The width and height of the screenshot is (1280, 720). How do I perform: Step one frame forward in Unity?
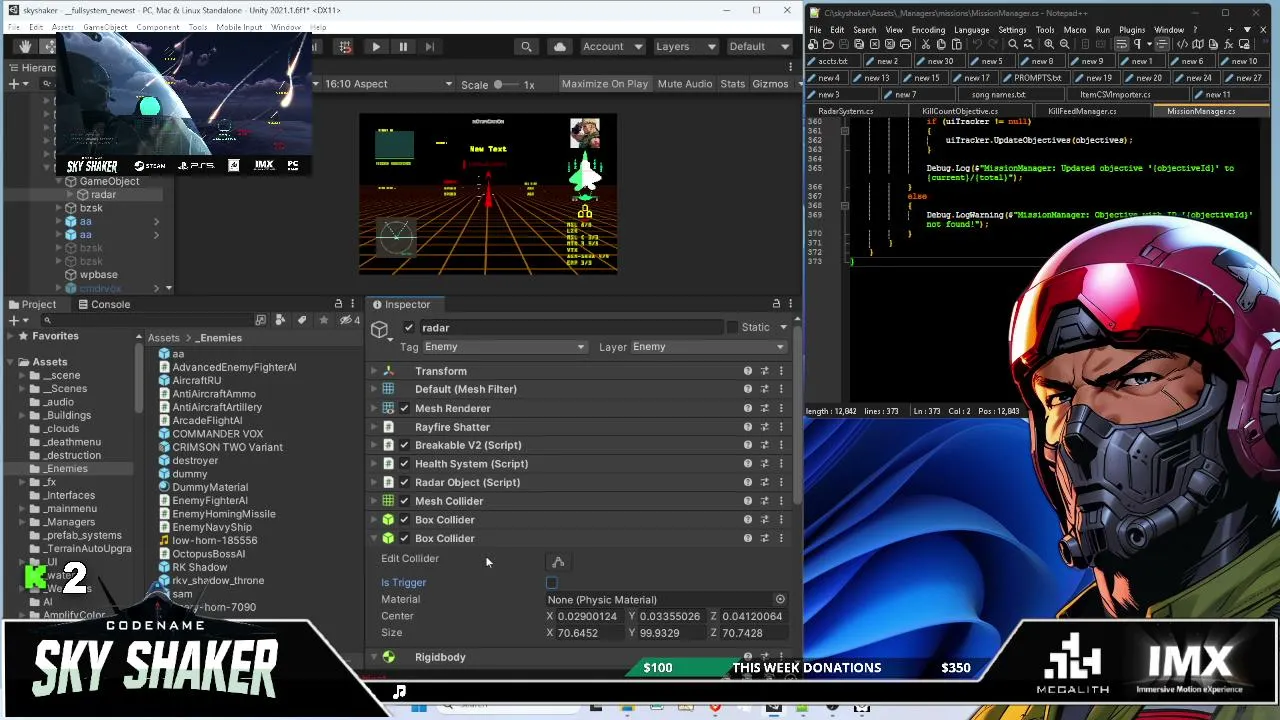(429, 47)
